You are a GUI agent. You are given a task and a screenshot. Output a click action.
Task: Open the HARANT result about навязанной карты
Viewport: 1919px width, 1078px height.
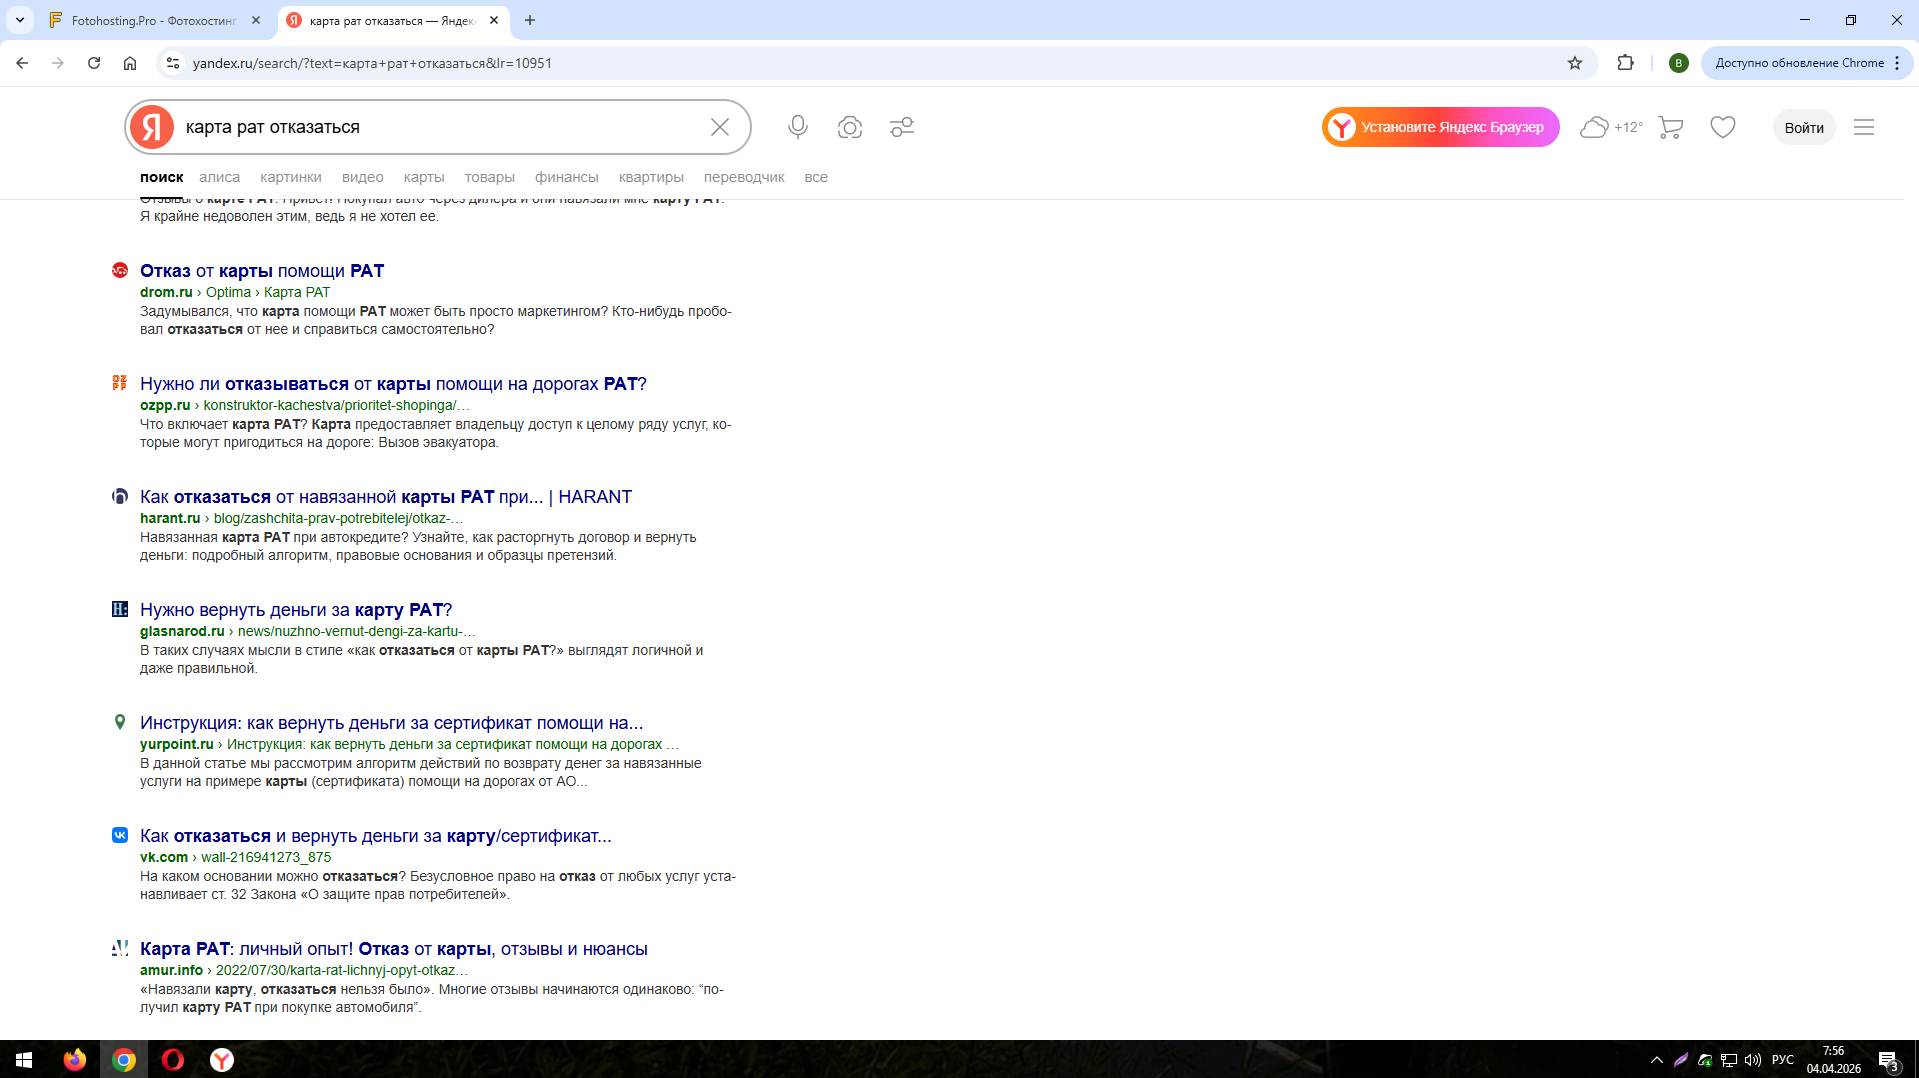386,497
